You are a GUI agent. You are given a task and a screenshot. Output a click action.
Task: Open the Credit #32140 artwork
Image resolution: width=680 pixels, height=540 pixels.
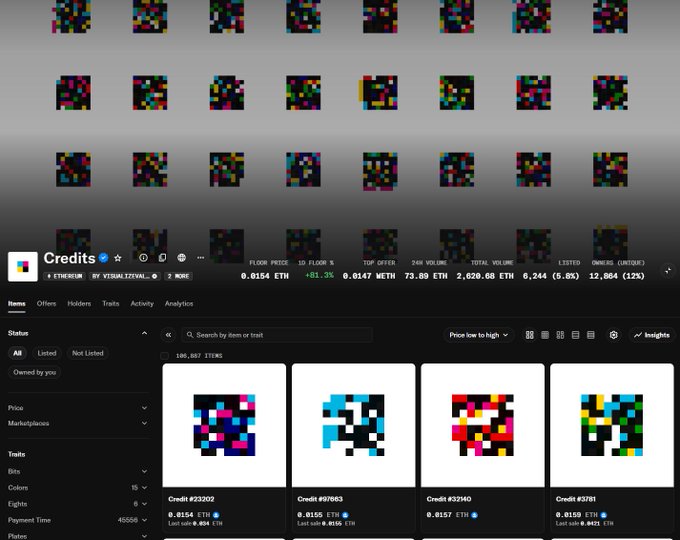(x=483, y=425)
